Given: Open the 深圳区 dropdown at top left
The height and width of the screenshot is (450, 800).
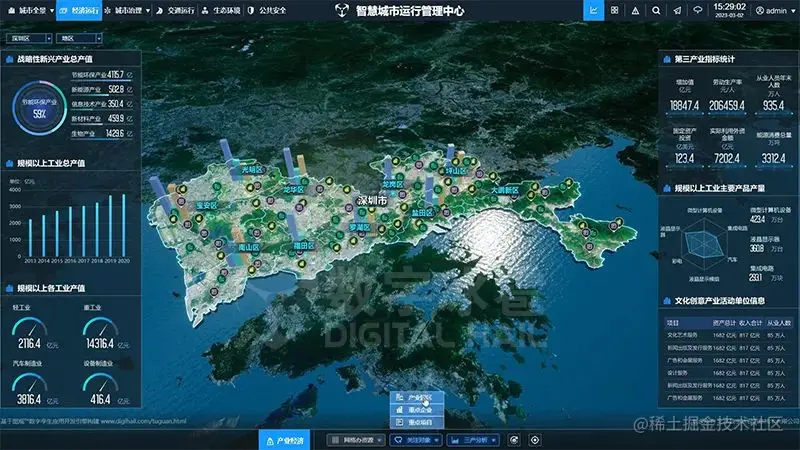Looking at the screenshot, I should [x=29, y=38].
